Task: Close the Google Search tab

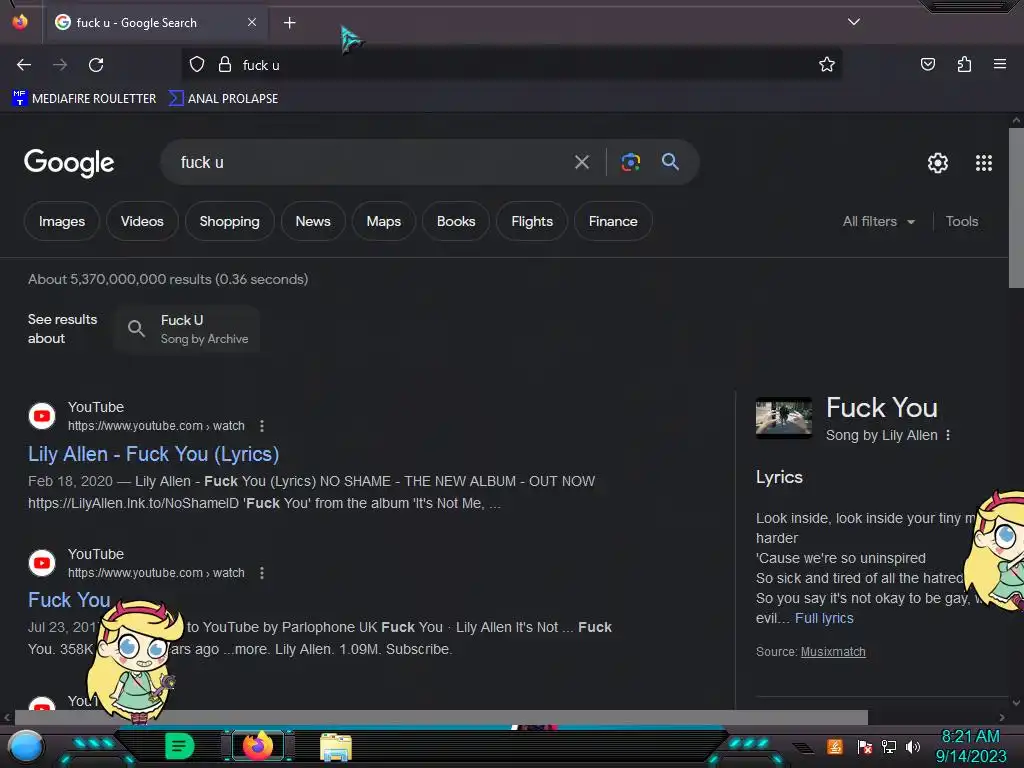Action: point(252,22)
